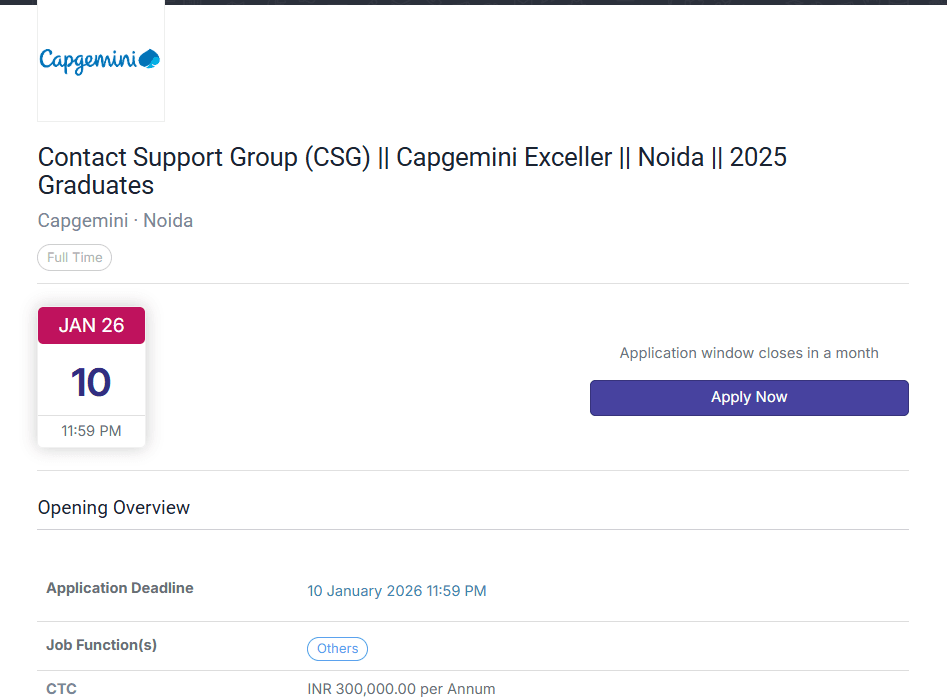The image size is (947, 698).
Task: Click the INR 300,000.00 per Annum value
Action: [x=401, y=688]
